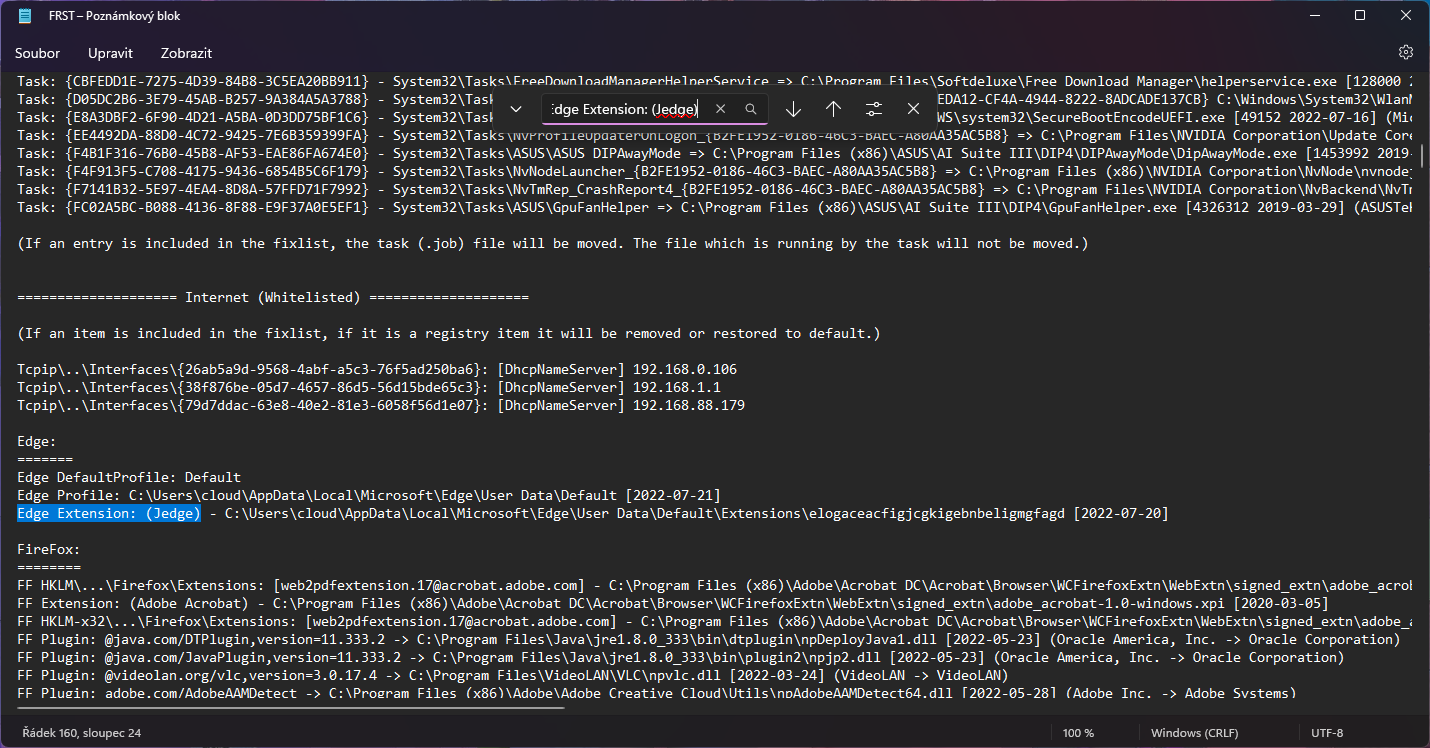
Task: Click Windows (CRLF) line ending indicator
Action: 1194,733
